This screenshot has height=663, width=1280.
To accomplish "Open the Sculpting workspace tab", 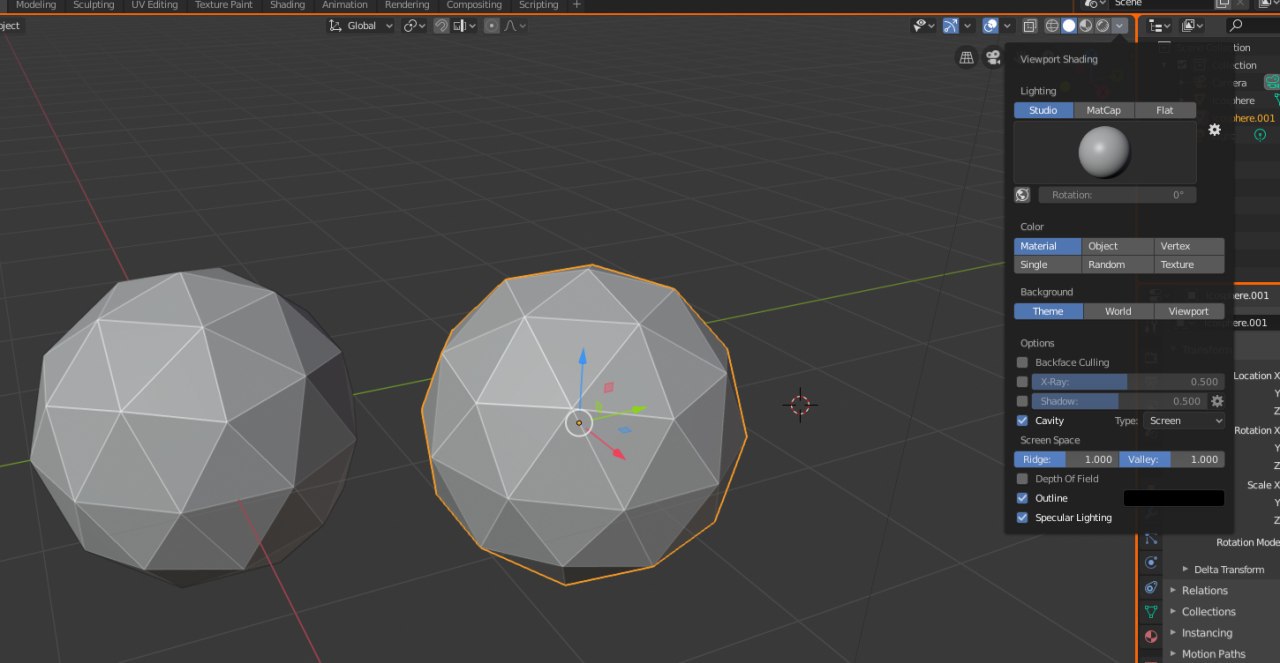I will 94,5.
